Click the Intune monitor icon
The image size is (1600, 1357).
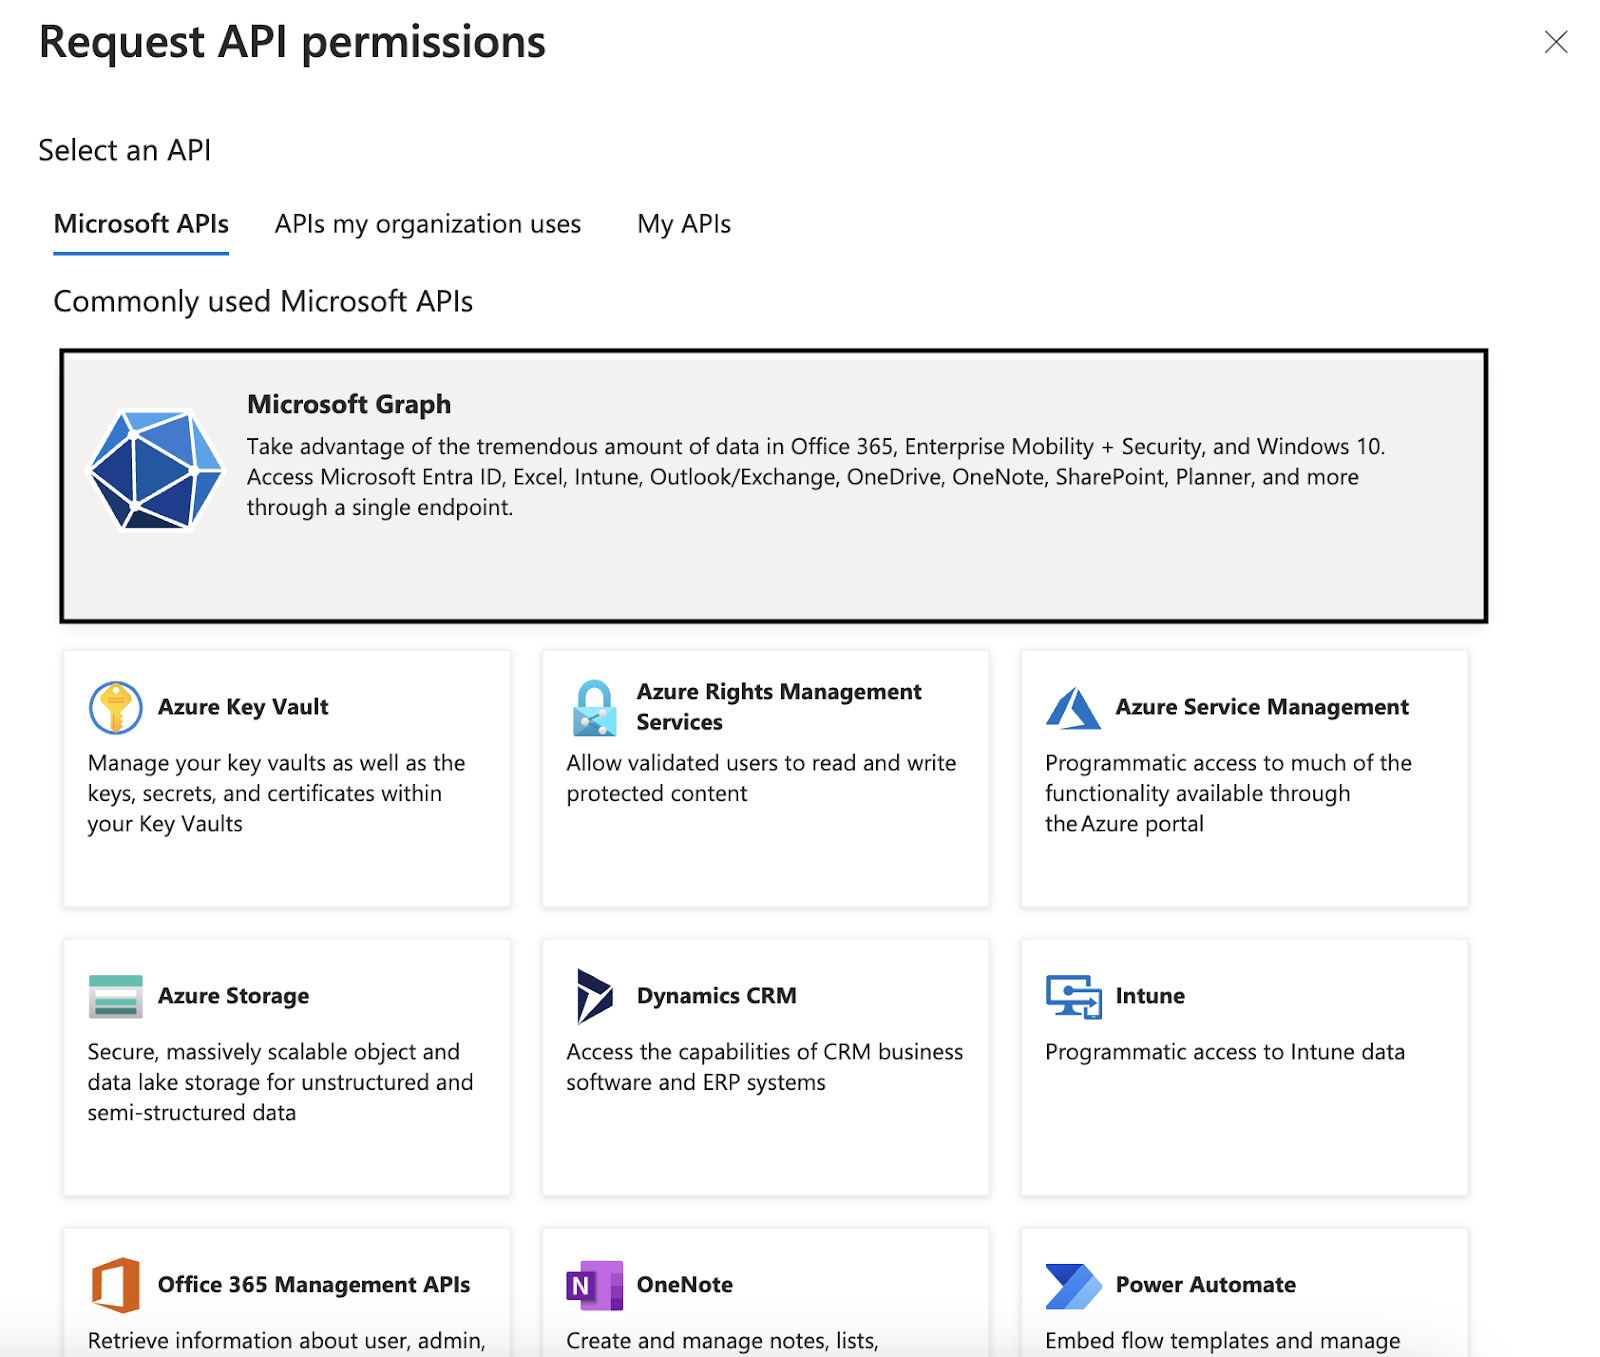tap(1073, 997)
